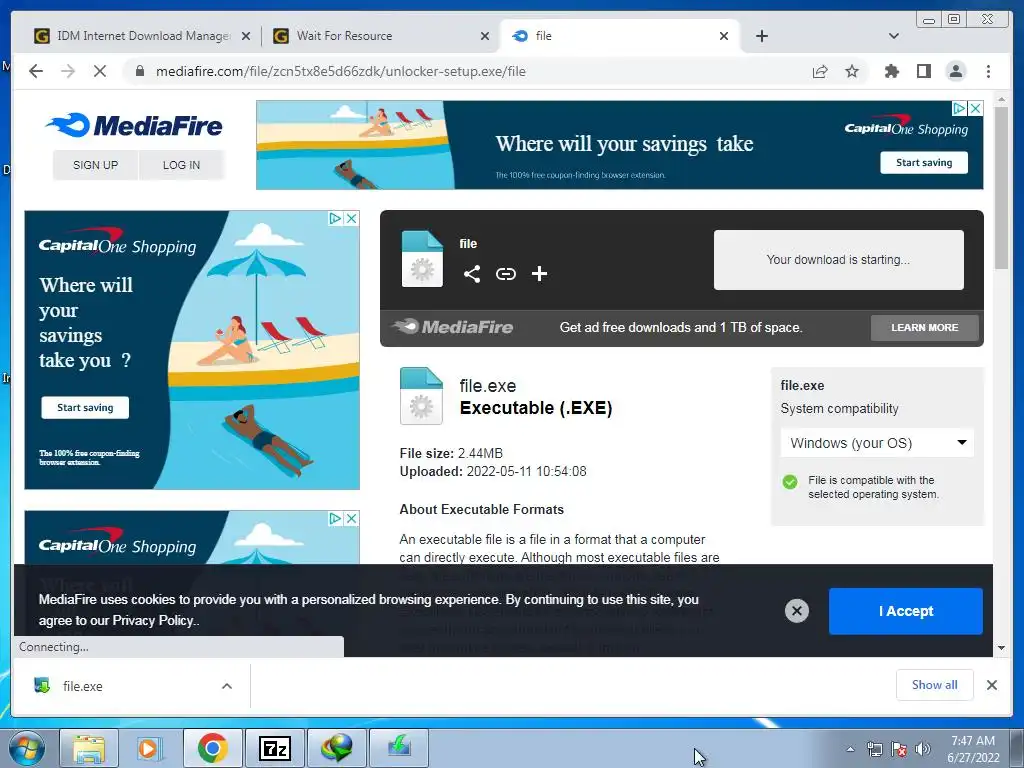Image resolution: width=1024 pixels, height=768 pixels.
Task: Dismiss the cookie banner with the X
Action: [x=797, y=611]
